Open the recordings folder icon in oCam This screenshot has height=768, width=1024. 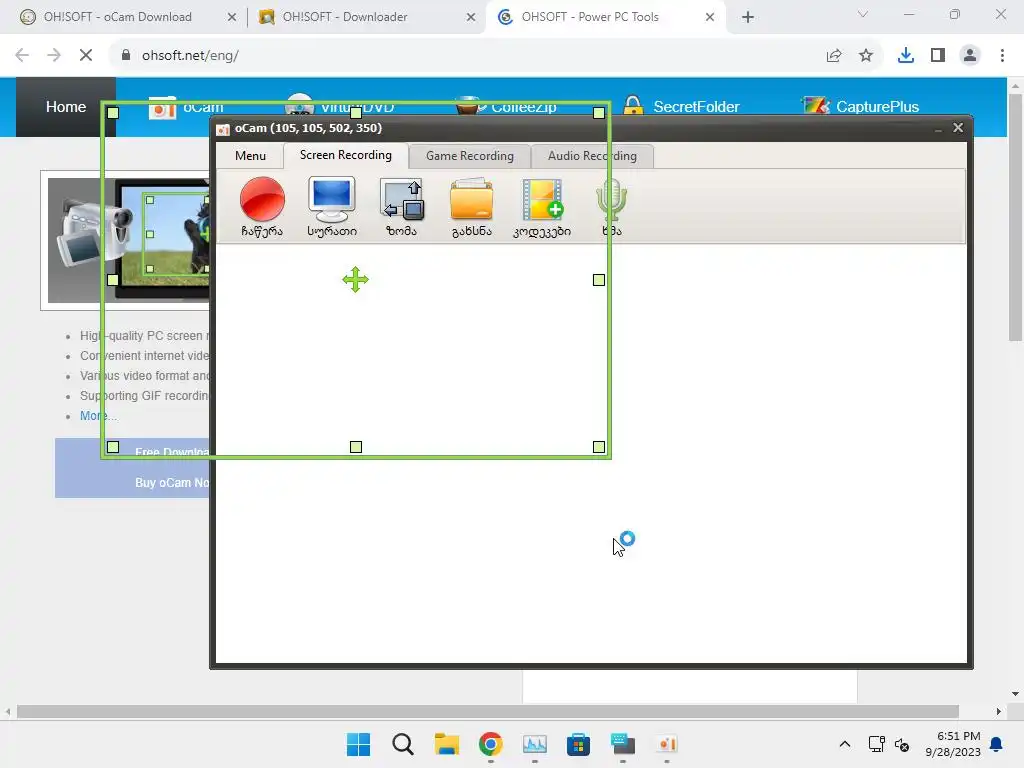pyautogui.click(x=472, y=206)
